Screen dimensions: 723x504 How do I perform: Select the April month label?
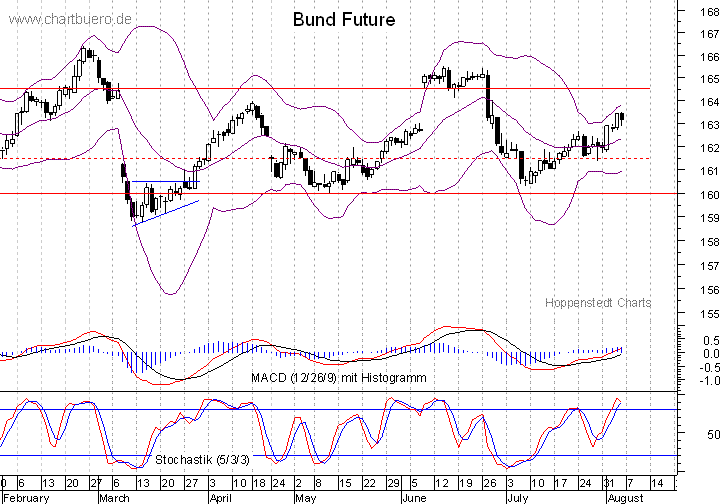220,498
